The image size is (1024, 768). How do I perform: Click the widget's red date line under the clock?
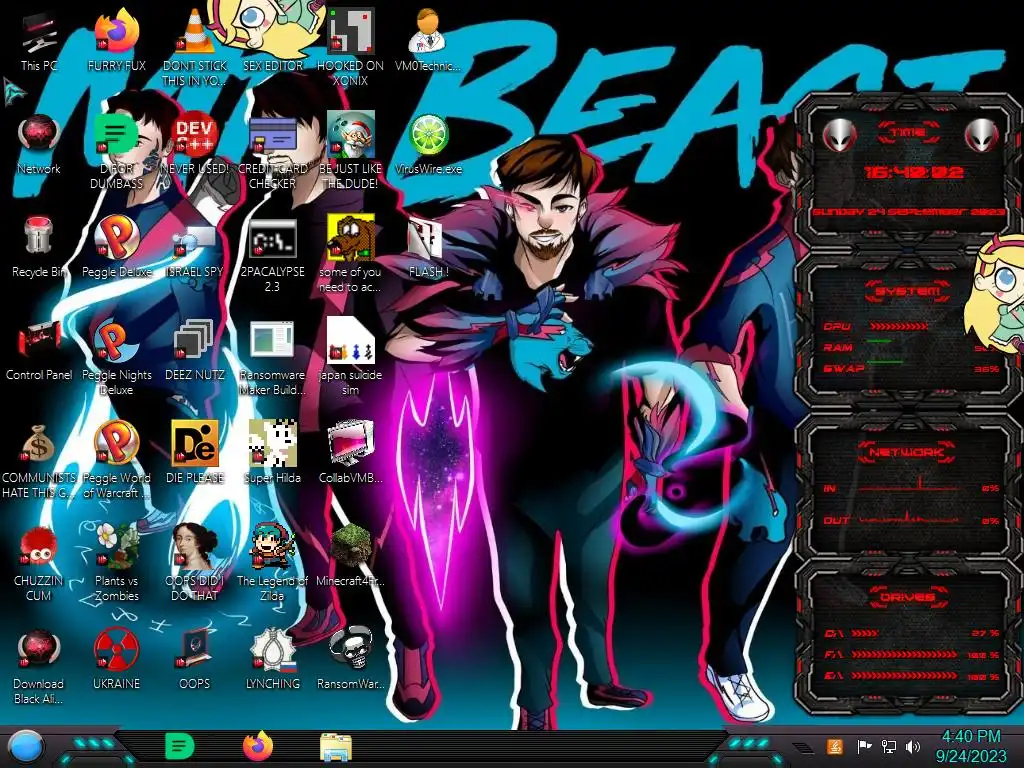[908, 212]
